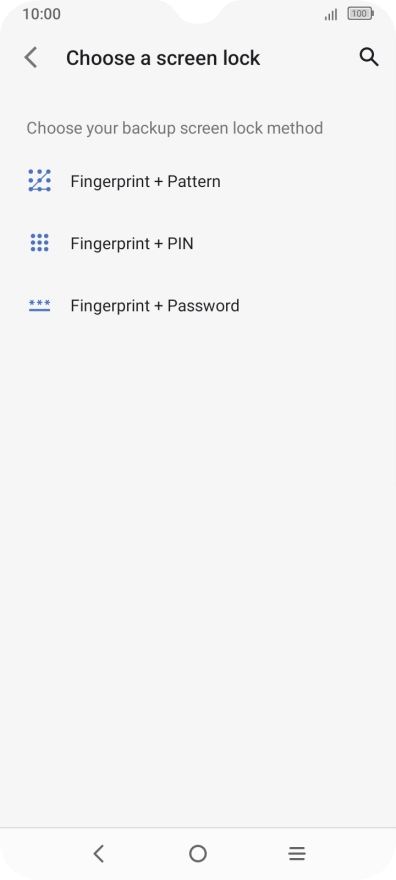Tap the PIN keypad grid icon
This screenshot has width=396, height=880.
pyautogui.click(x=39, y=243)
